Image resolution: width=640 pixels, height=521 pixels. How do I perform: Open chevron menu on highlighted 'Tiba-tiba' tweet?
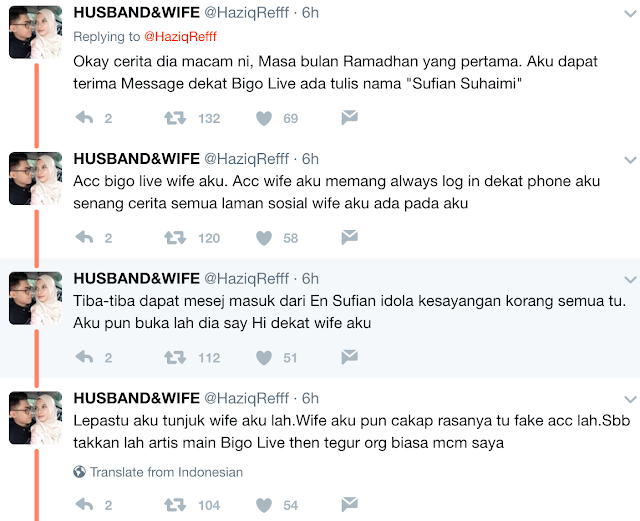(x=631, y=280)
